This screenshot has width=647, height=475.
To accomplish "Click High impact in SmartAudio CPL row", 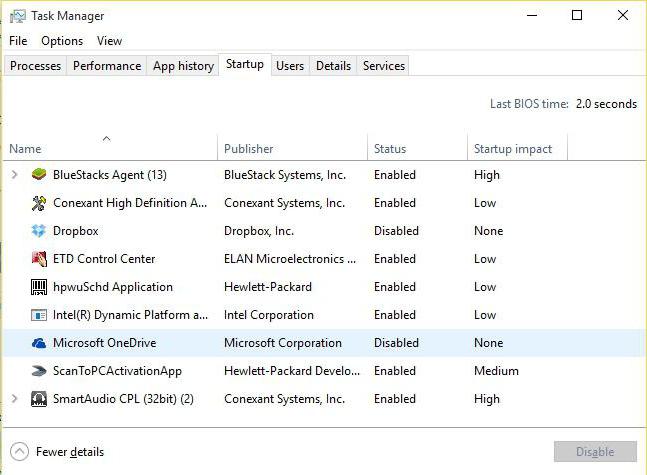I will click(x=486, y=399).
